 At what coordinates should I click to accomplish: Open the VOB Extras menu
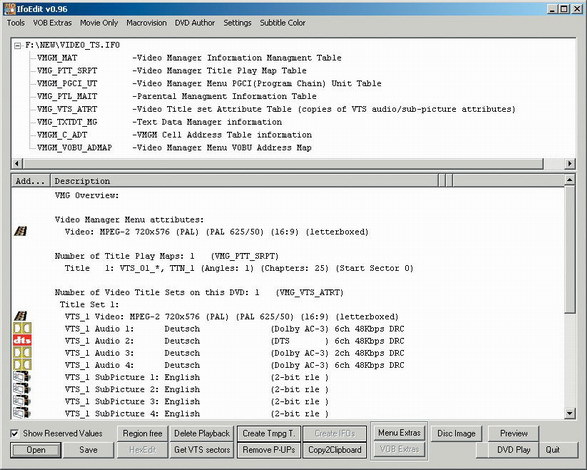[52, 23]
